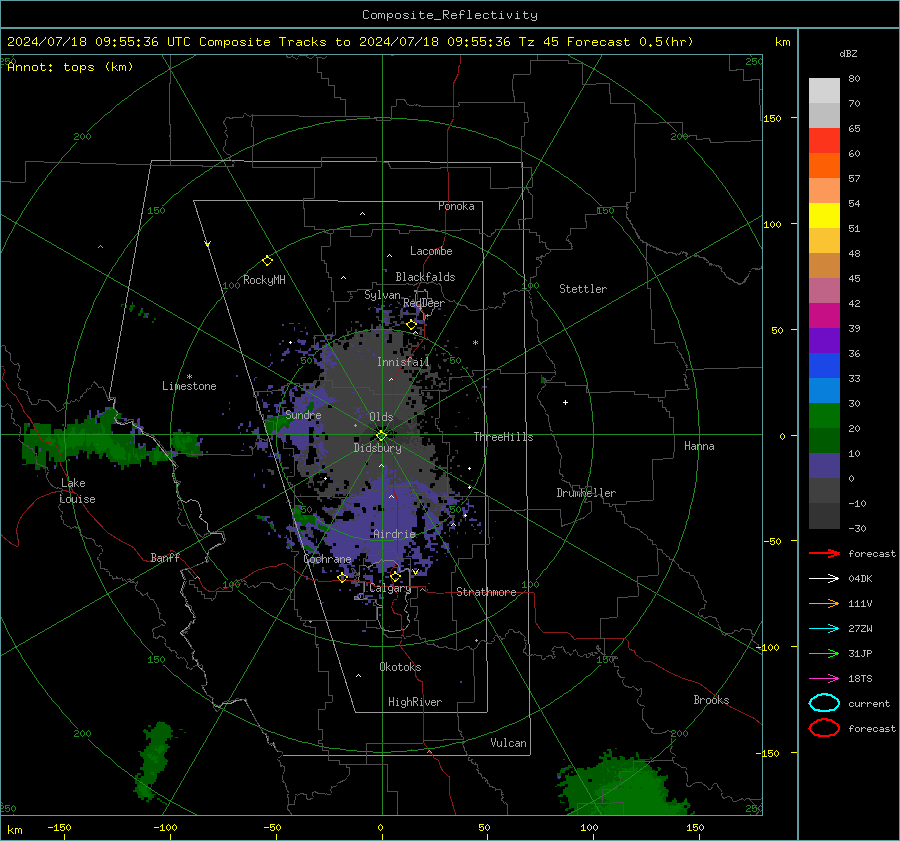This screenshot has width=900, height=841.
Task: Click the yellow diamond marker near RockyMH
Action: [x=267, y=261]
